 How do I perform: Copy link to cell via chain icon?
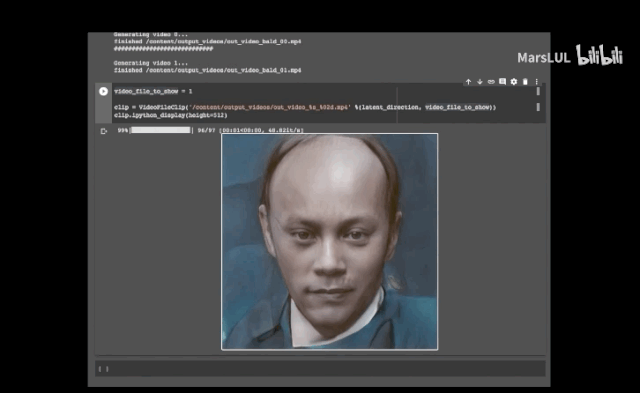(491, 82)
